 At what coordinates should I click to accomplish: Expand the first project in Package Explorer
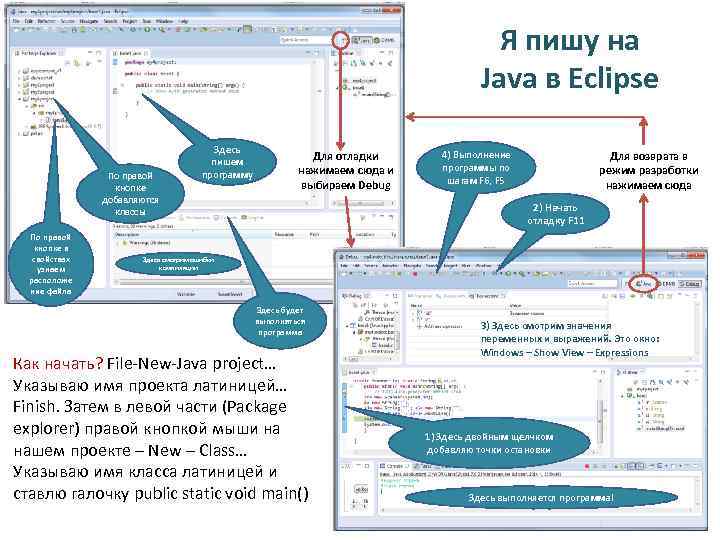click(19, 71)
